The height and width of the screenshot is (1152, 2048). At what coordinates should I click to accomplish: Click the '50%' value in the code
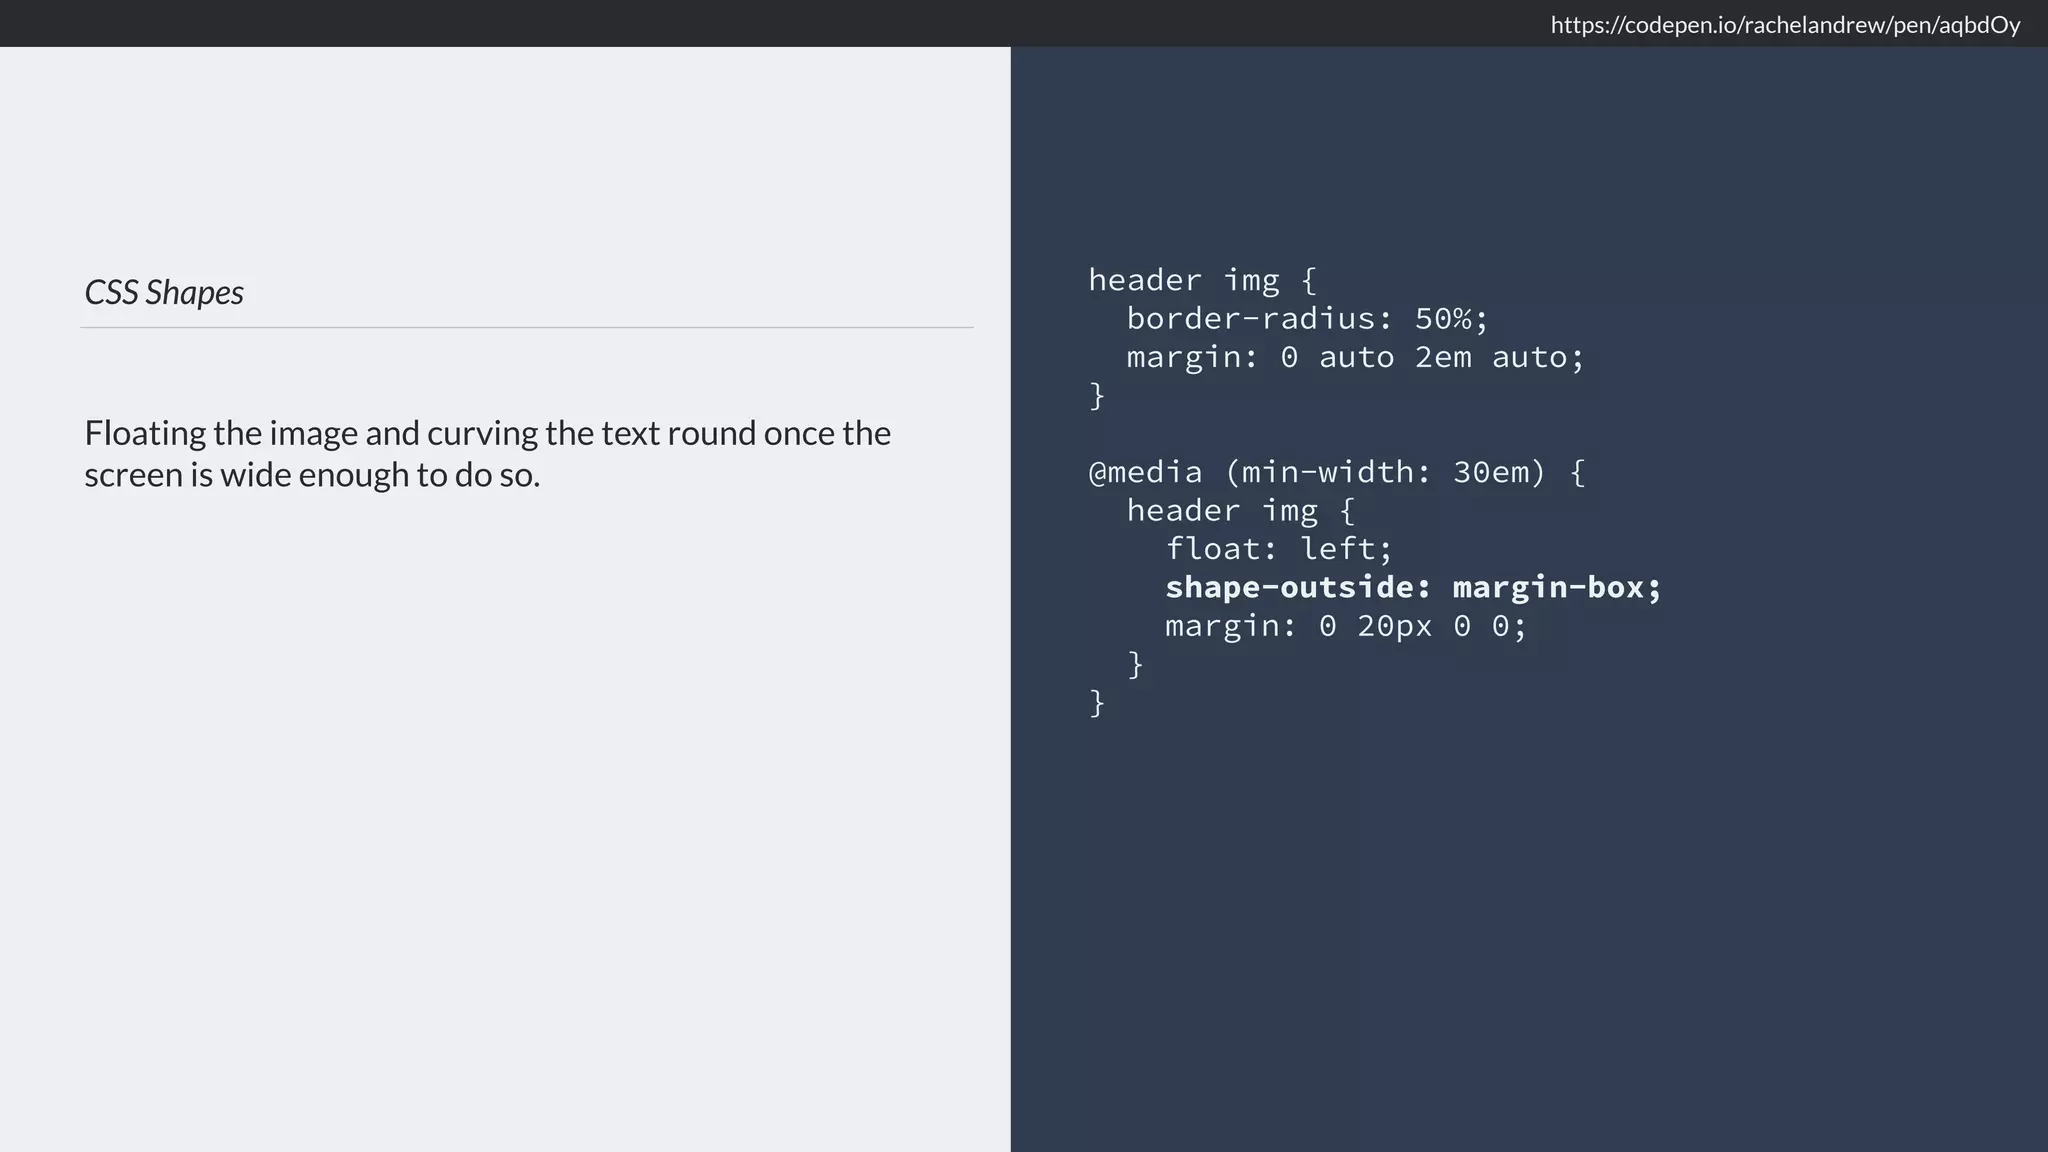(x=1443, y=318)
